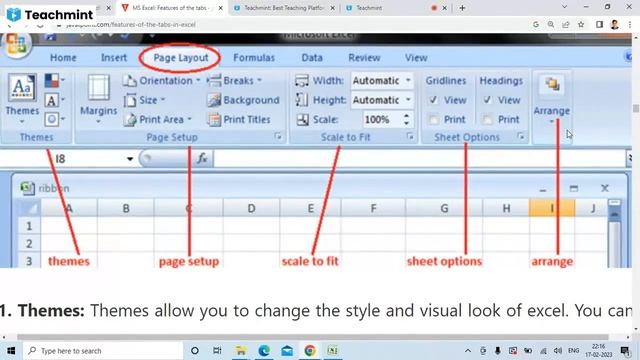
Task: Expand the Breaks dropdown arrow
Action: point(260,80)
